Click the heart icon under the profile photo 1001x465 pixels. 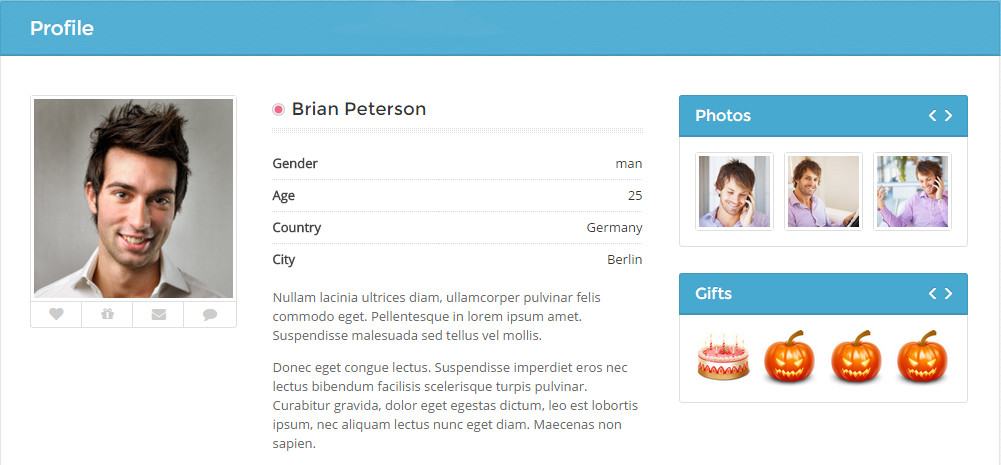pyautogui.click(x=56, y=314)
